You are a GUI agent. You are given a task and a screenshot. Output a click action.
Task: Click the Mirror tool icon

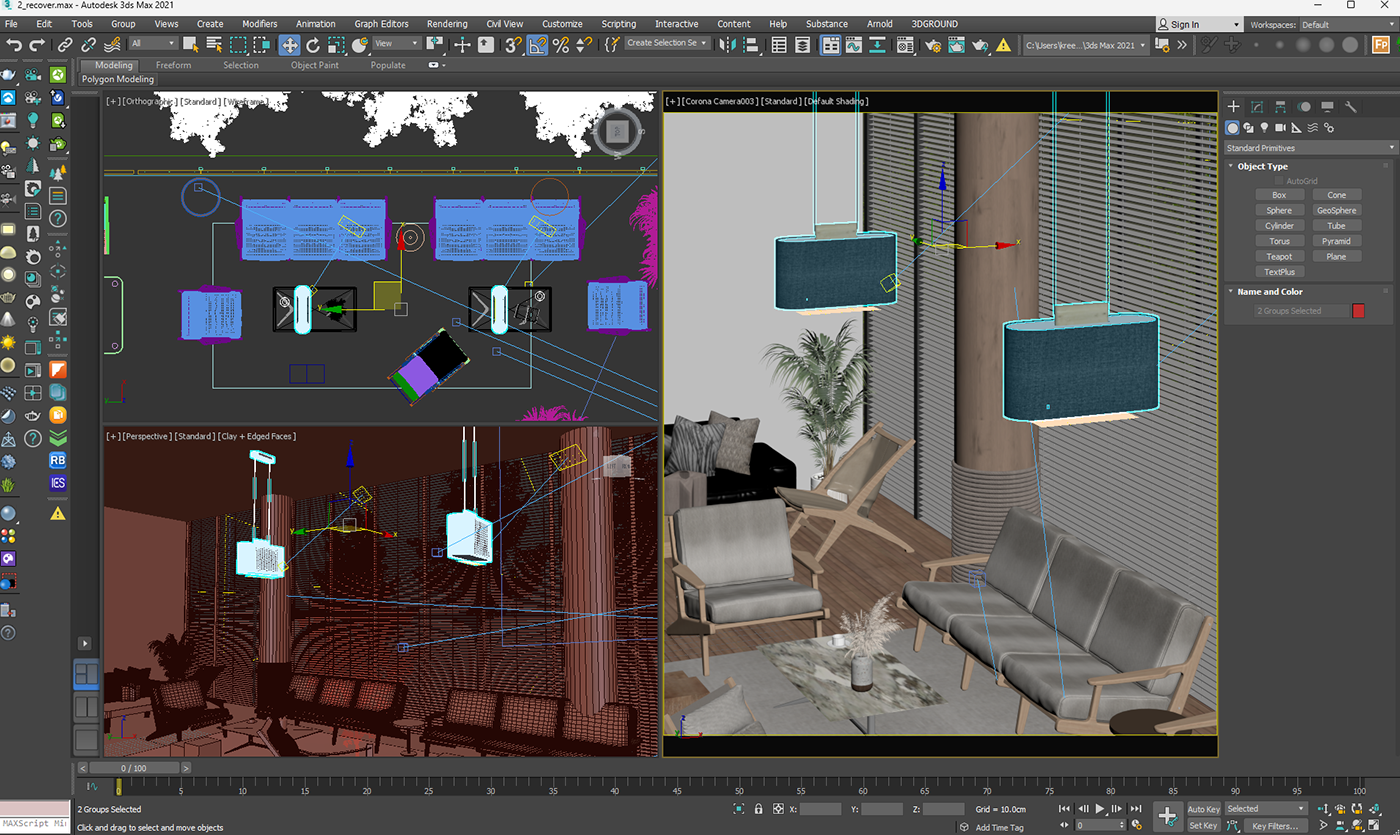pyautogui.click(x=727, y=44)
